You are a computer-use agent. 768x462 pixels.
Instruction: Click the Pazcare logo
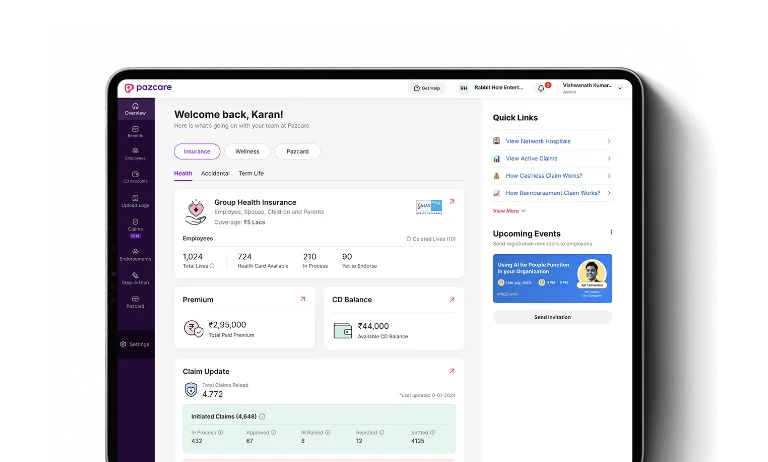tap(148, 88)
